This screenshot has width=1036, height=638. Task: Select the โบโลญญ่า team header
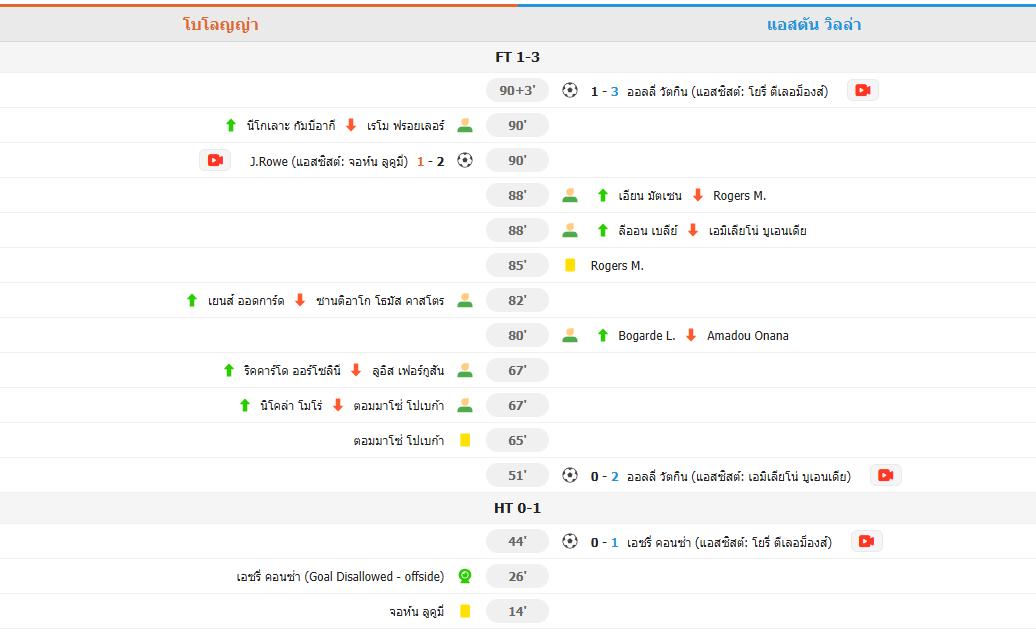click(221, 24)
